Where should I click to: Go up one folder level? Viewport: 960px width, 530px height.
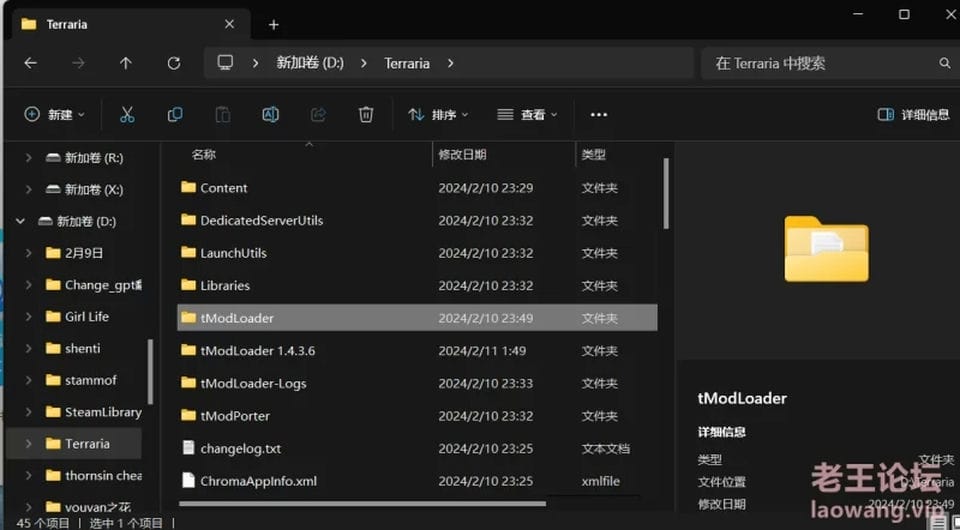pyautogui.click(x=126, y=63)
